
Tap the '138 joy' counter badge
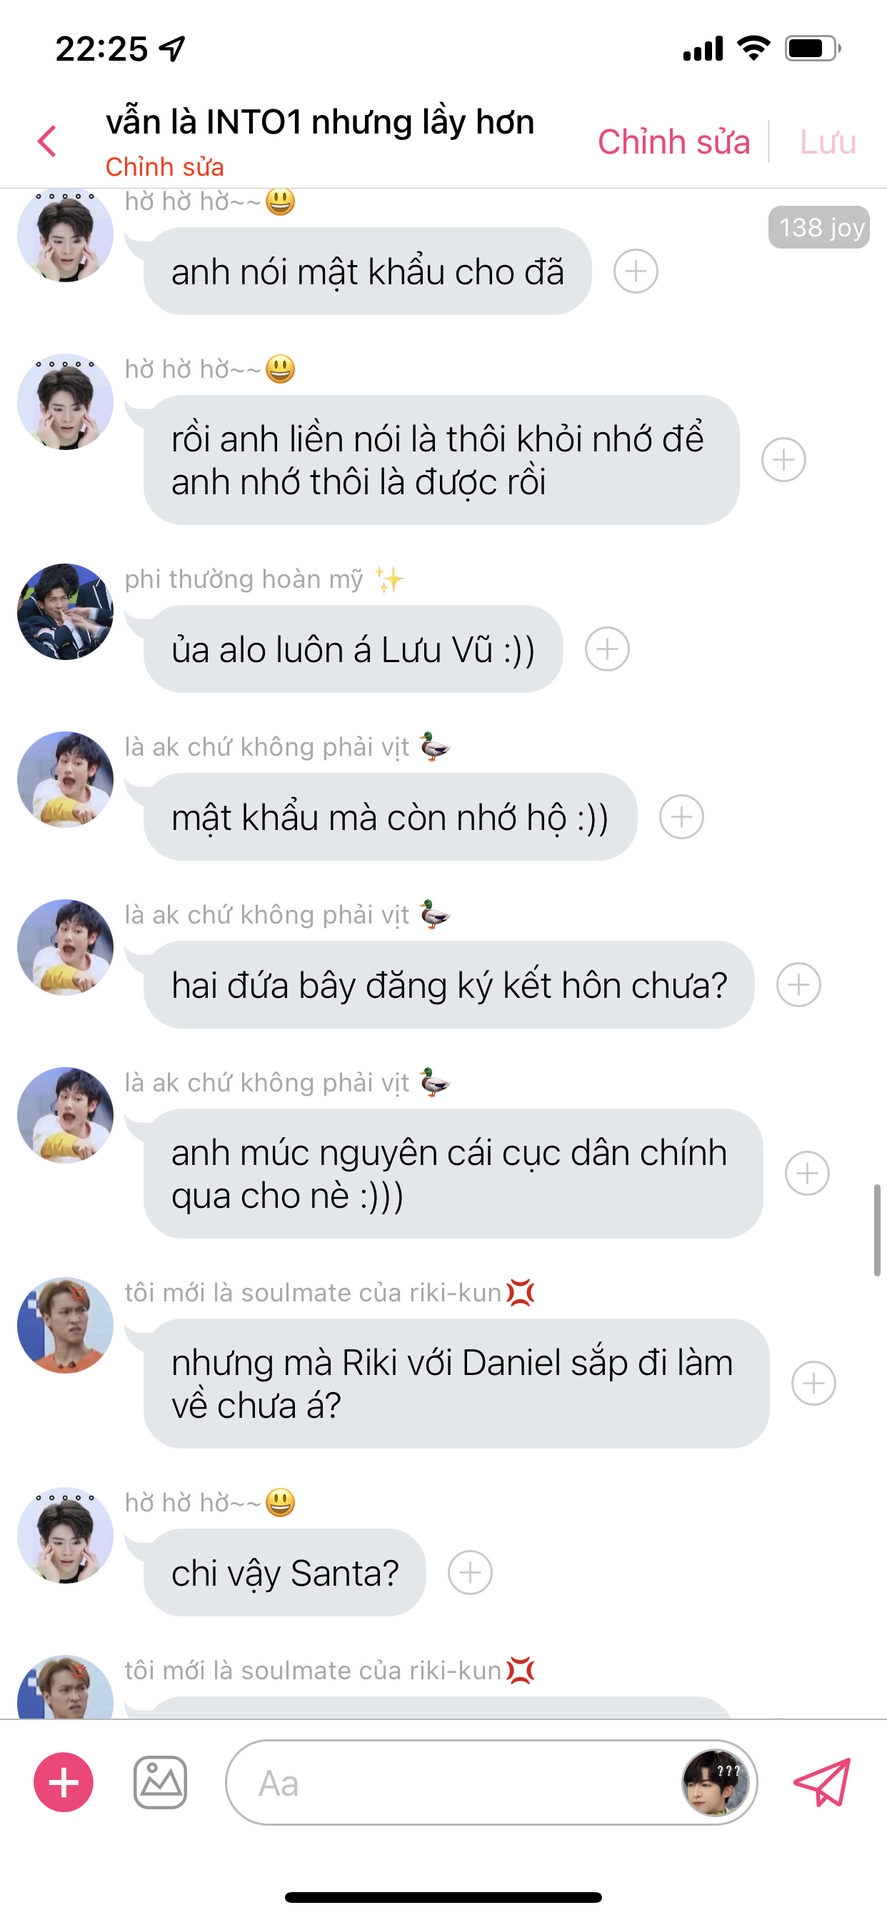[819, 228]
